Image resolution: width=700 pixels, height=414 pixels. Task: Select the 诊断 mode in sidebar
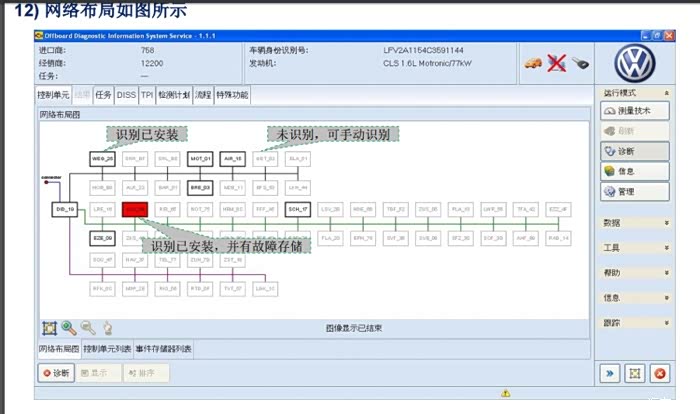coord(635,151)
